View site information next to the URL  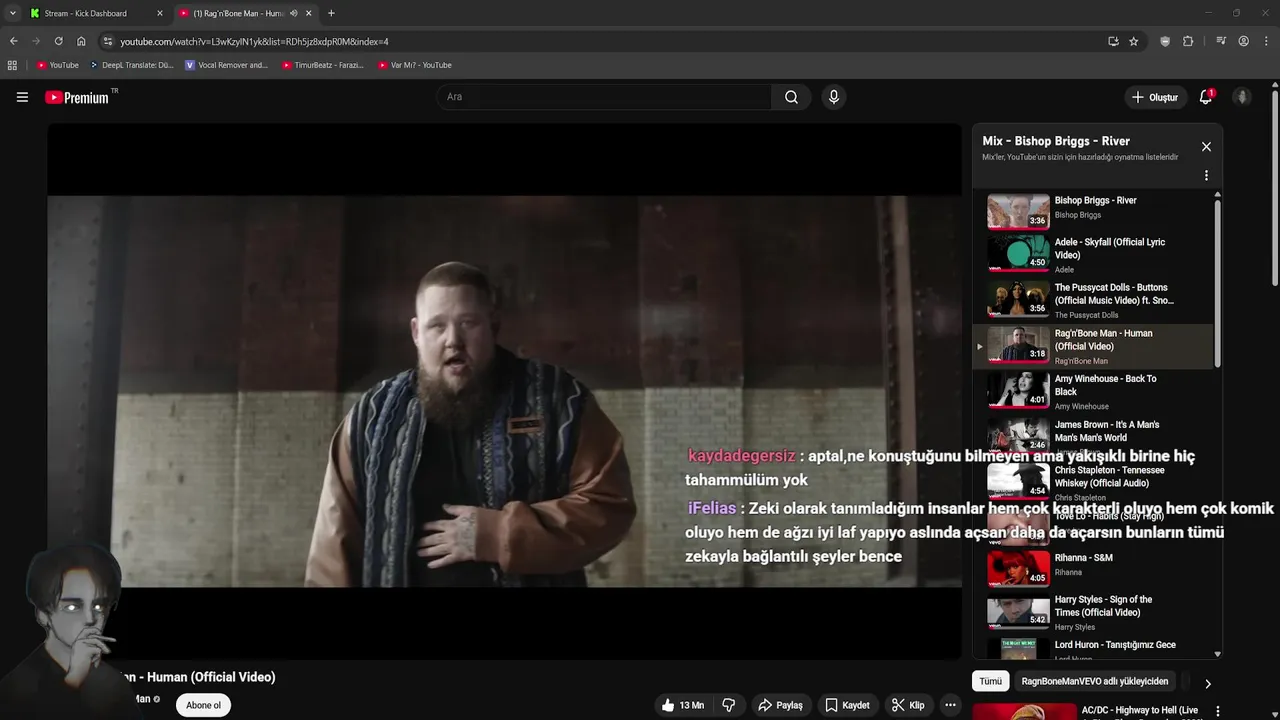pyautogui.click(x=108, y=41)
